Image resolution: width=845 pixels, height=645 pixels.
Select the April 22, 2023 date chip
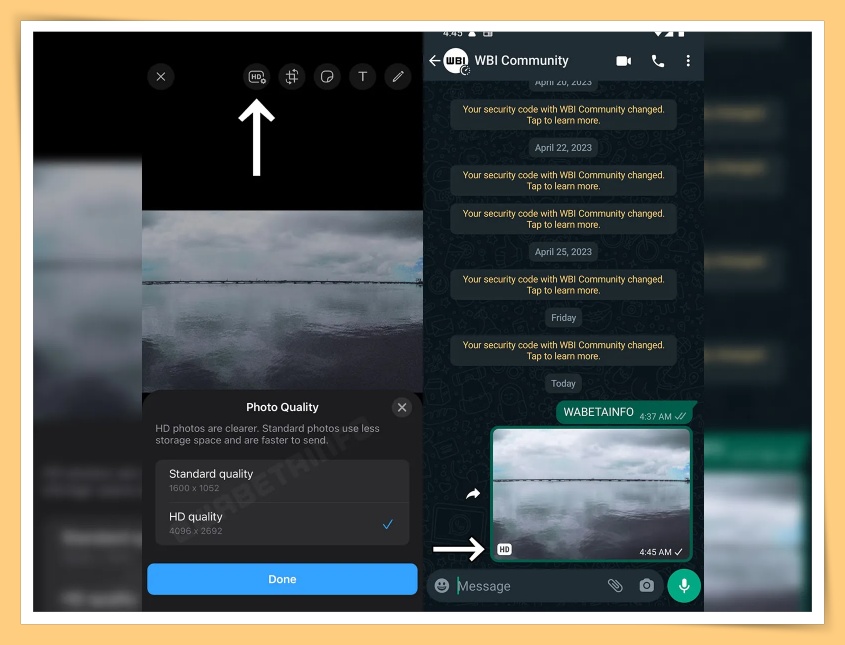563,148
